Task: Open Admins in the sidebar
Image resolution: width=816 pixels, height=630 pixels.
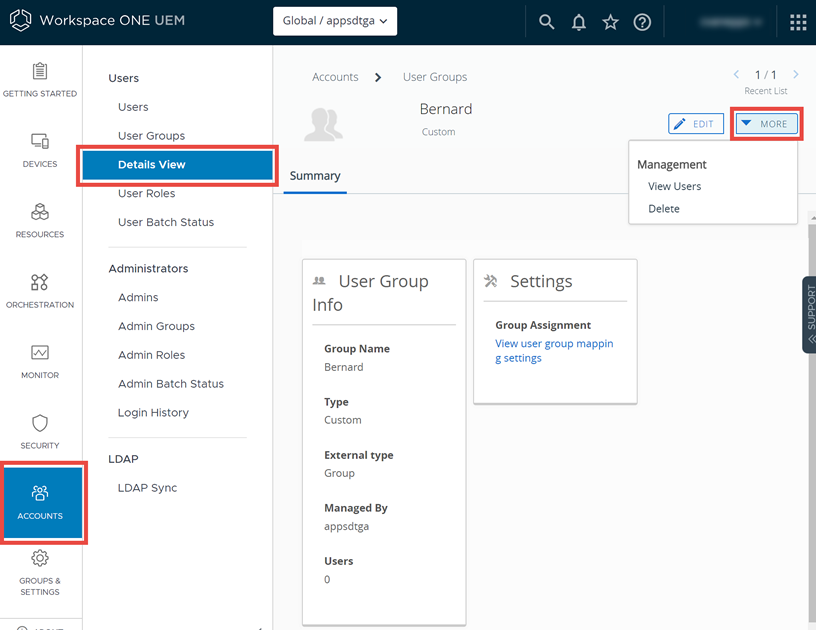Action: pyautogui.click(x=138, y=297)
